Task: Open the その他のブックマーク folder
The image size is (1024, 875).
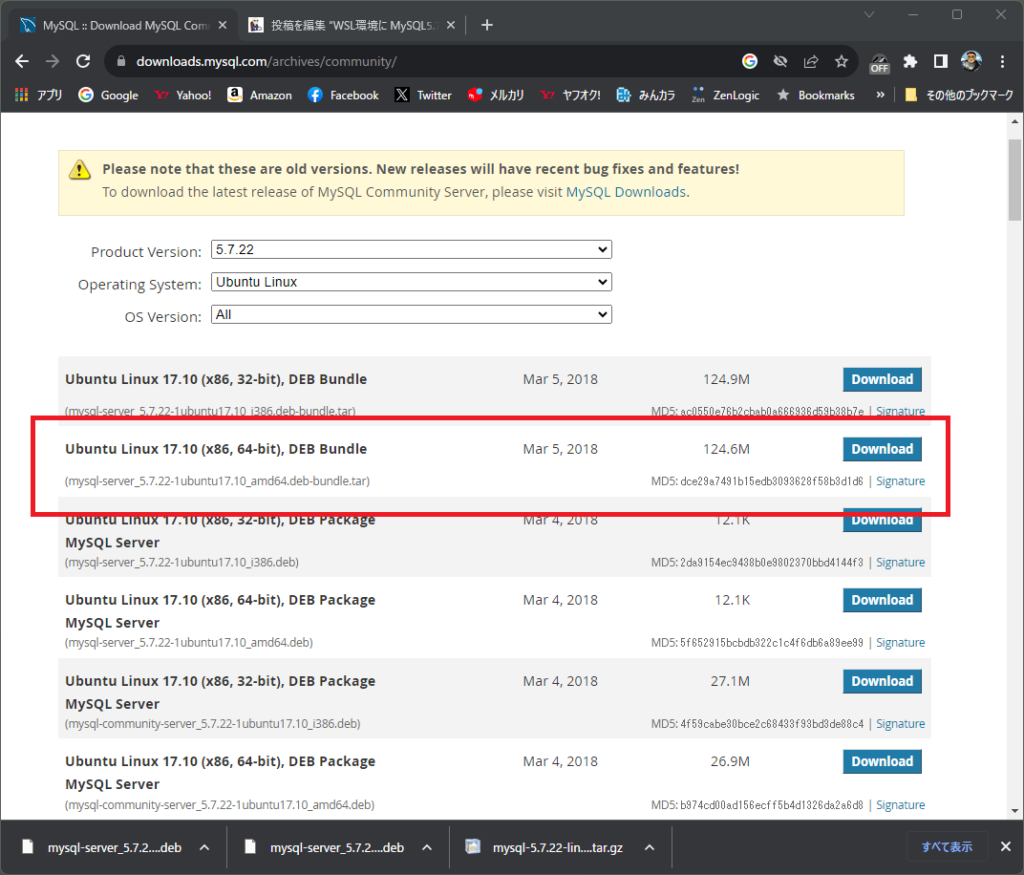Action: coord(959,95)
